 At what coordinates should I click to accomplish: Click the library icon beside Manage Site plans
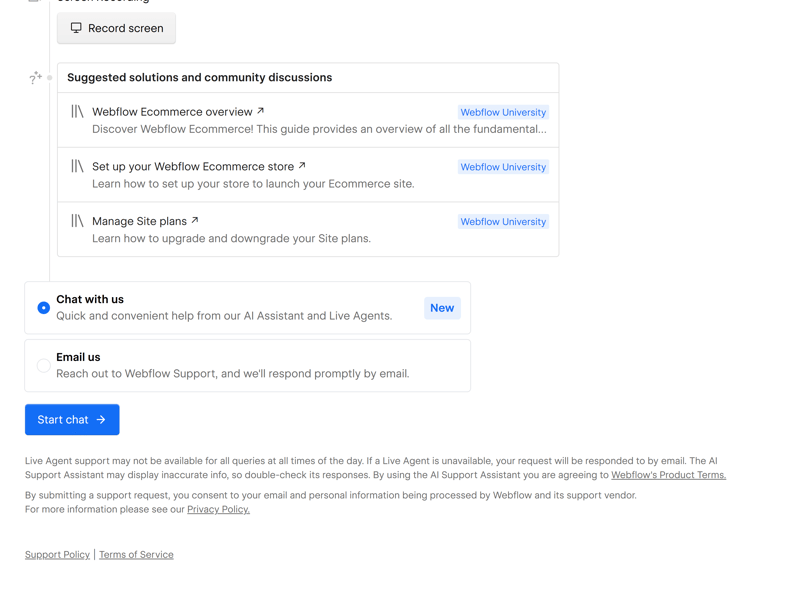coord(77,221)
